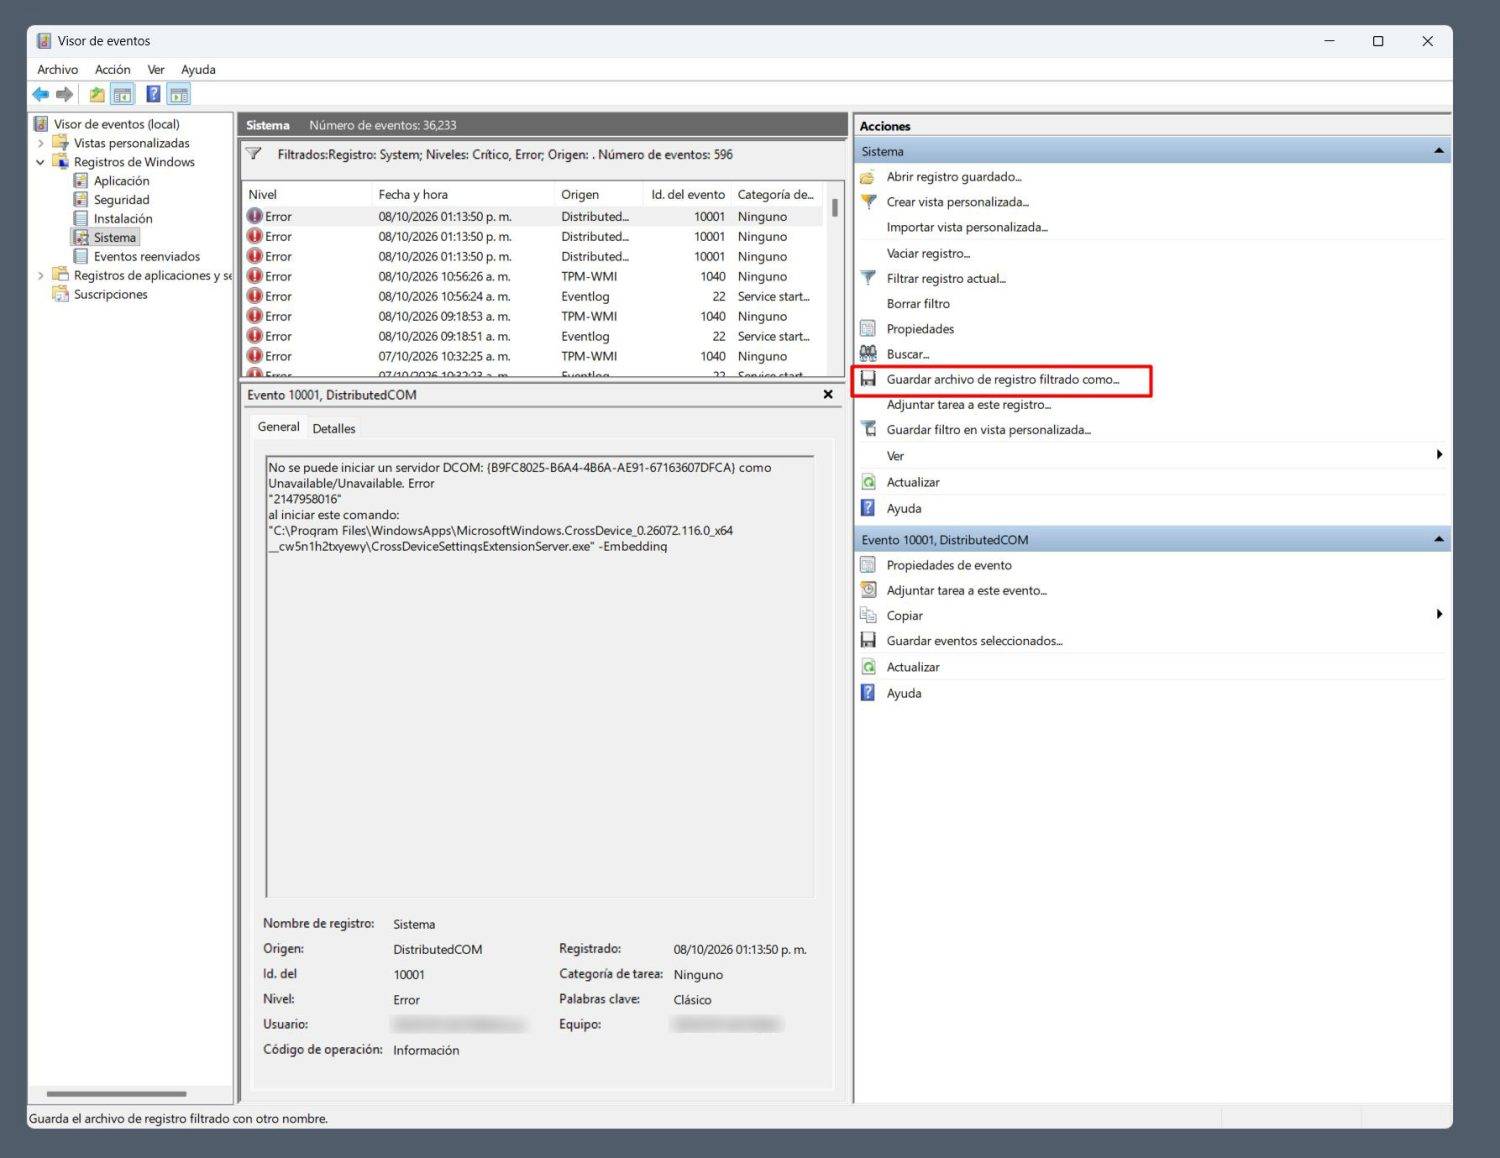Screen dimensions: 1500x1158
Task: Select Aplicación in the console tree
Action: [x=122, y=181]
